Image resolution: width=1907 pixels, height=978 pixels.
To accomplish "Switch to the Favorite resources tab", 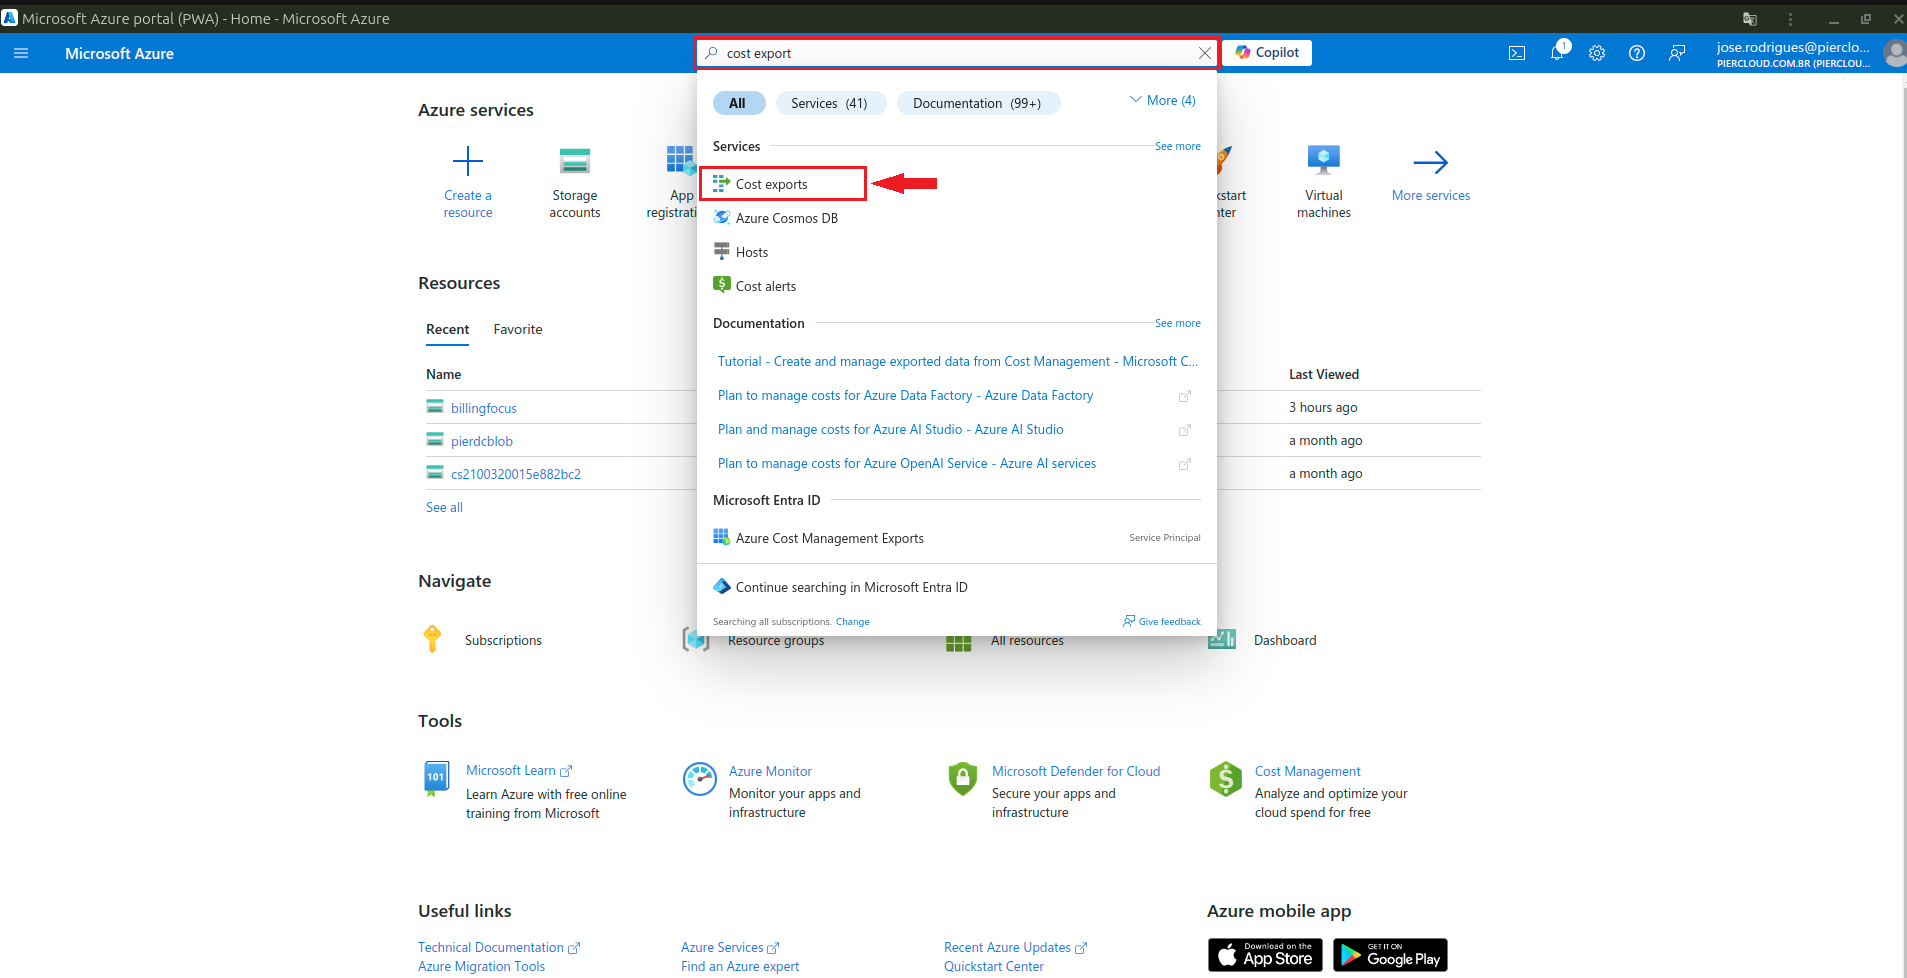I will click(517, 329).
